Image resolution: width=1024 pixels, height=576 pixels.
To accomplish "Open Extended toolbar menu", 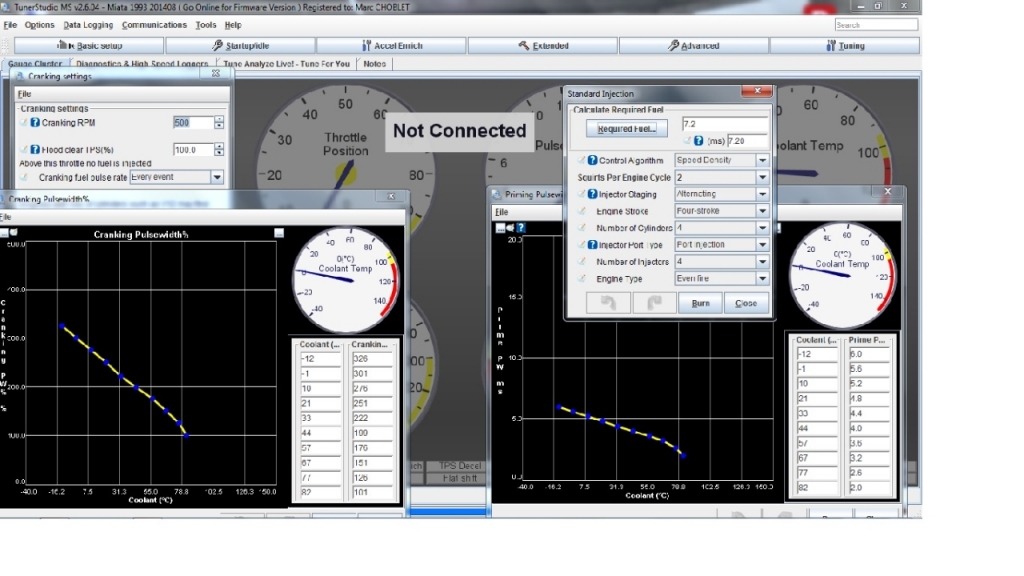I will (x=543, y=46).
